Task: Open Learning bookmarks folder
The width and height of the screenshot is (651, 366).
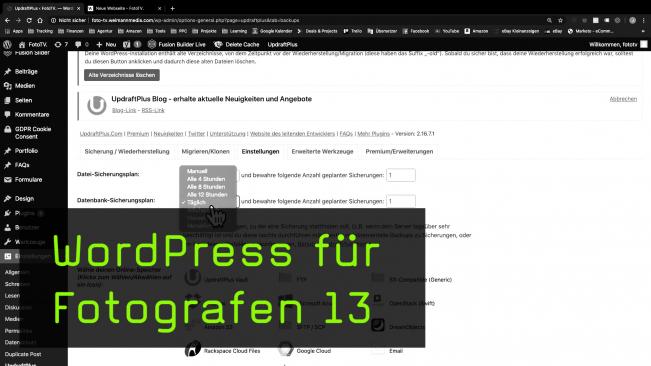Action: [234, 31]
